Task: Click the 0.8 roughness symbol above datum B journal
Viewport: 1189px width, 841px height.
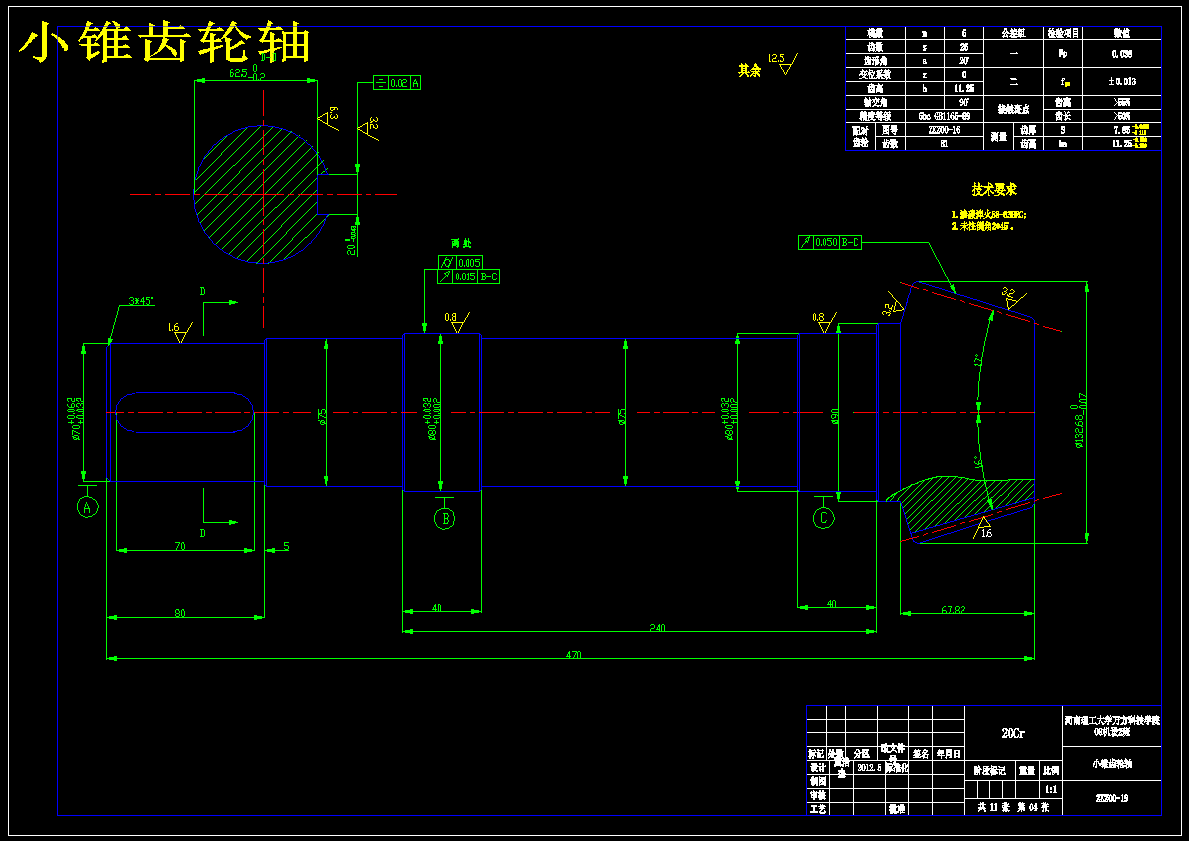Action: (x=456, y=322)
